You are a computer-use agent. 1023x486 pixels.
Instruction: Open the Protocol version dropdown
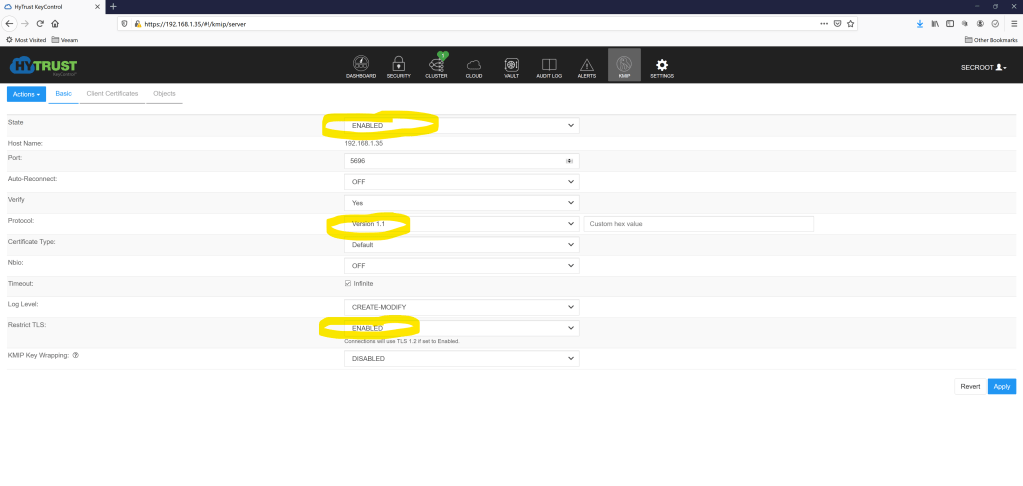point(460,224)
